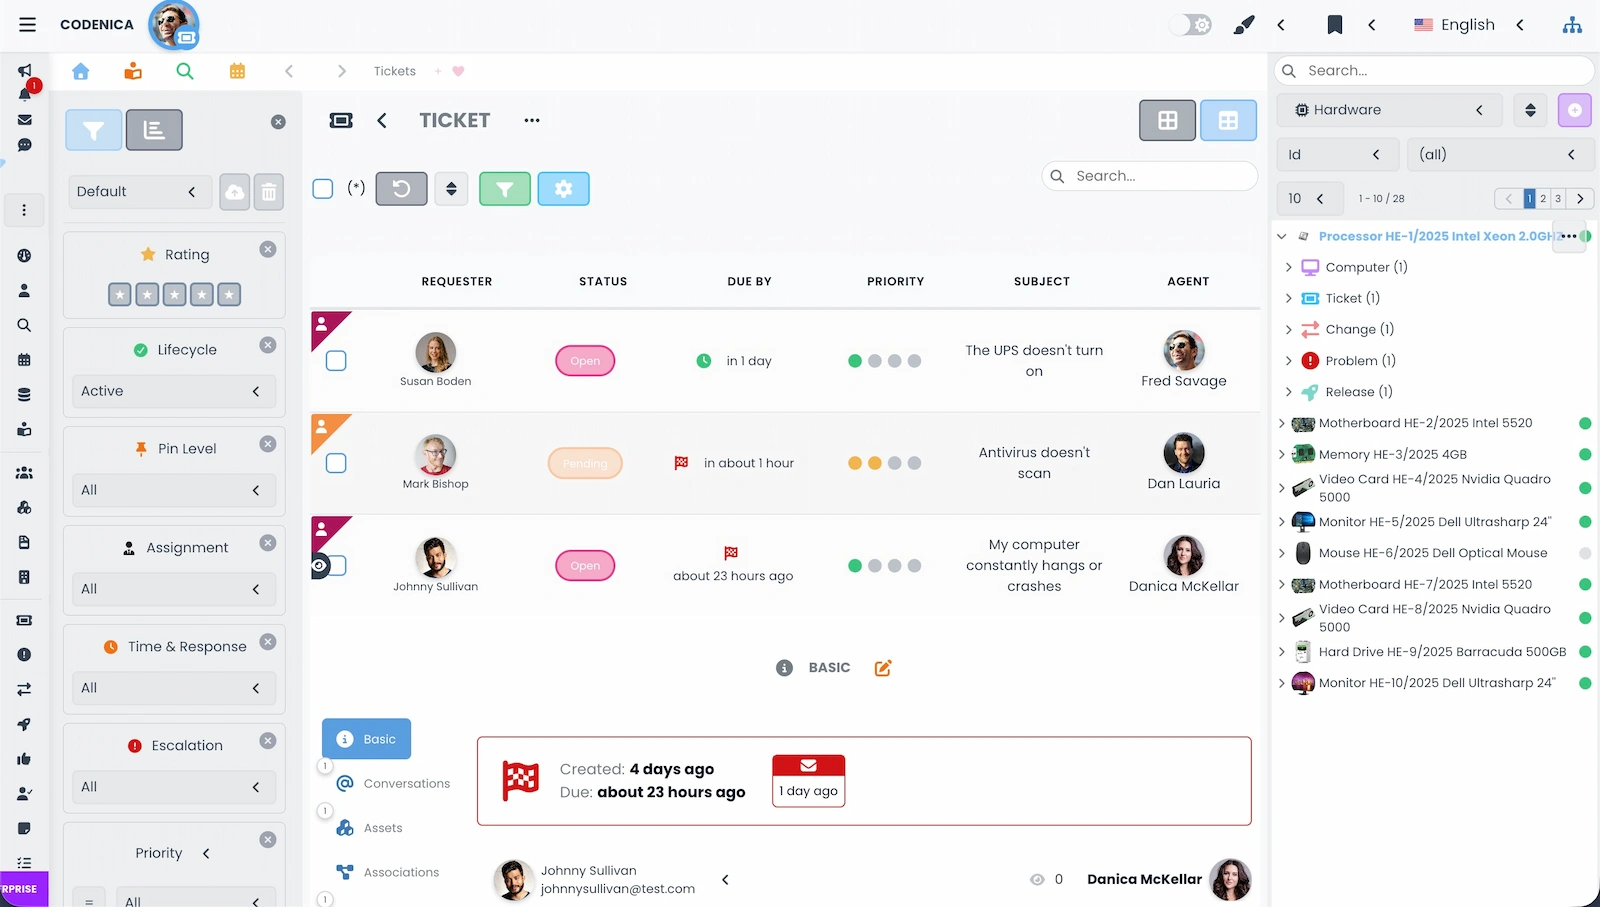Delete preset with the trash icon
The image size is (1600, 907).
tap(269, 192)
